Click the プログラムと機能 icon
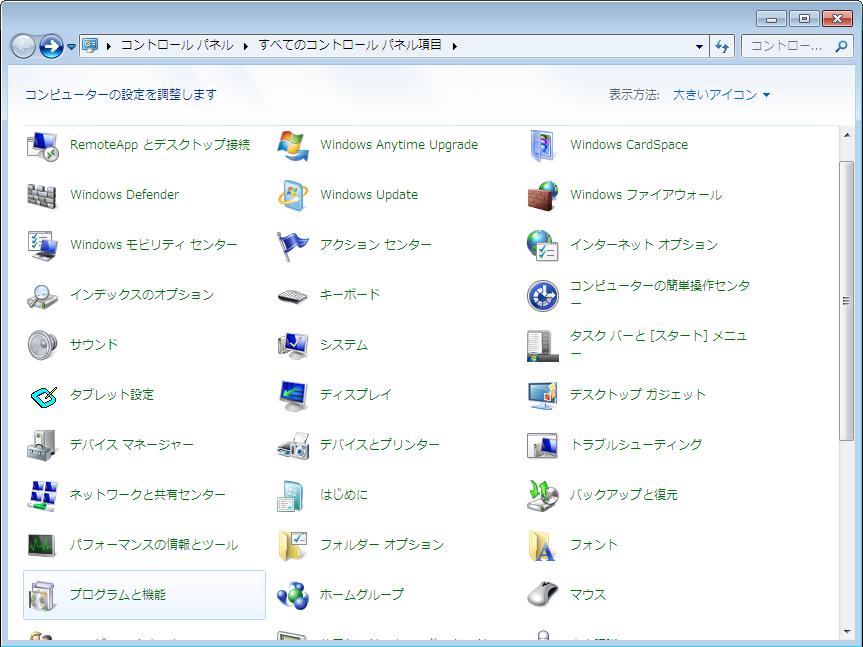 click(42, 596)
